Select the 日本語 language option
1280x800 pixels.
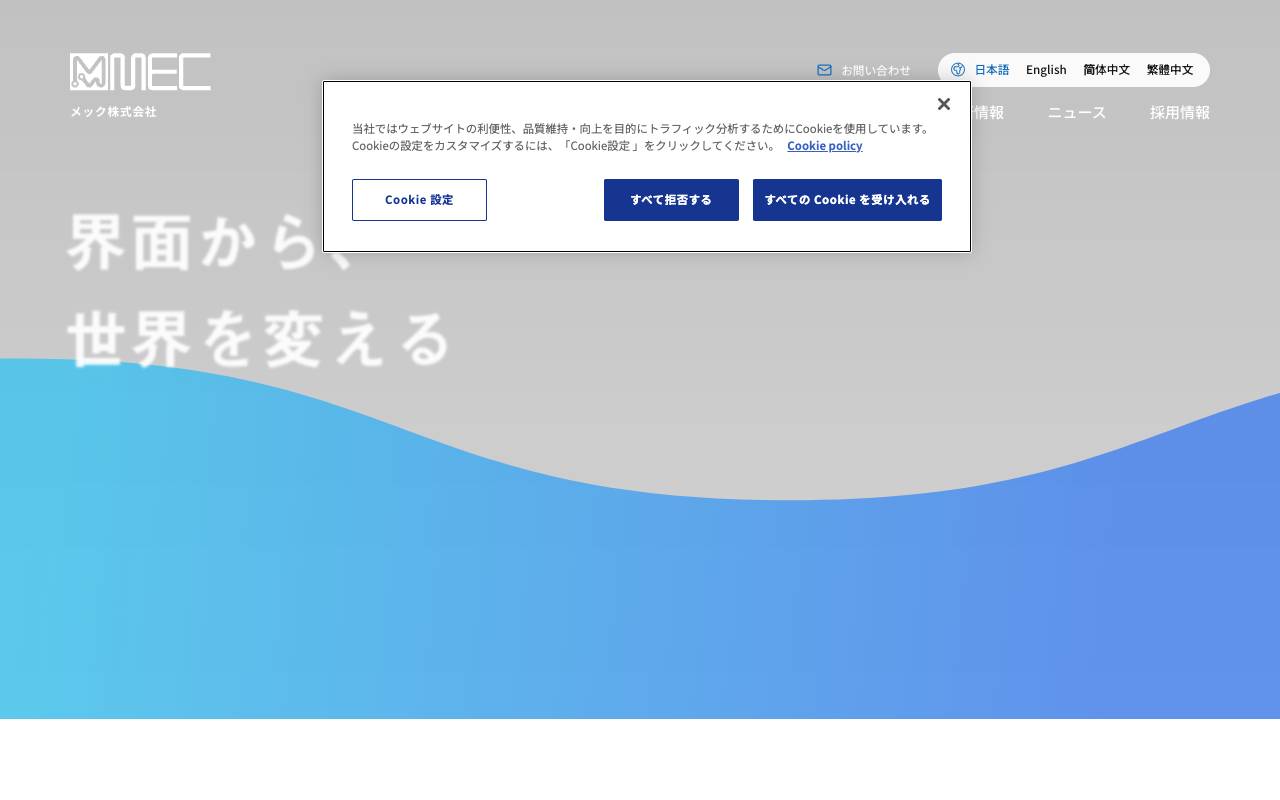pos(991,69)
